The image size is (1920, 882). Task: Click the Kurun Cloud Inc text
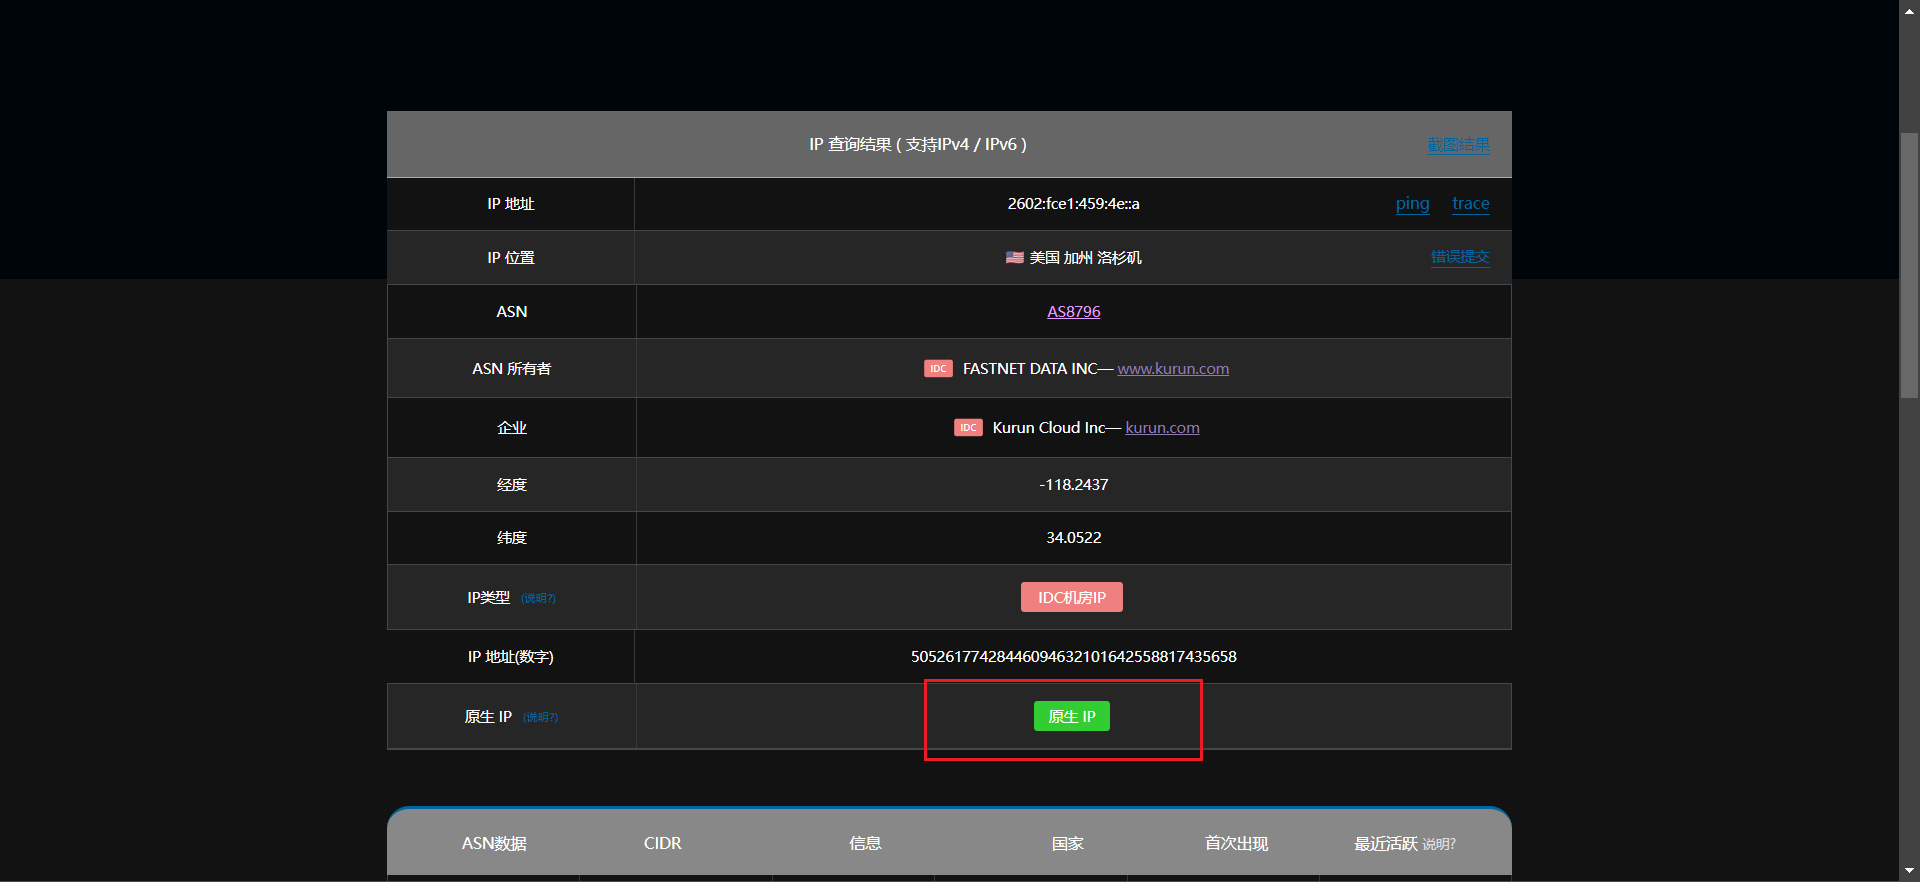coord(1049,428)
